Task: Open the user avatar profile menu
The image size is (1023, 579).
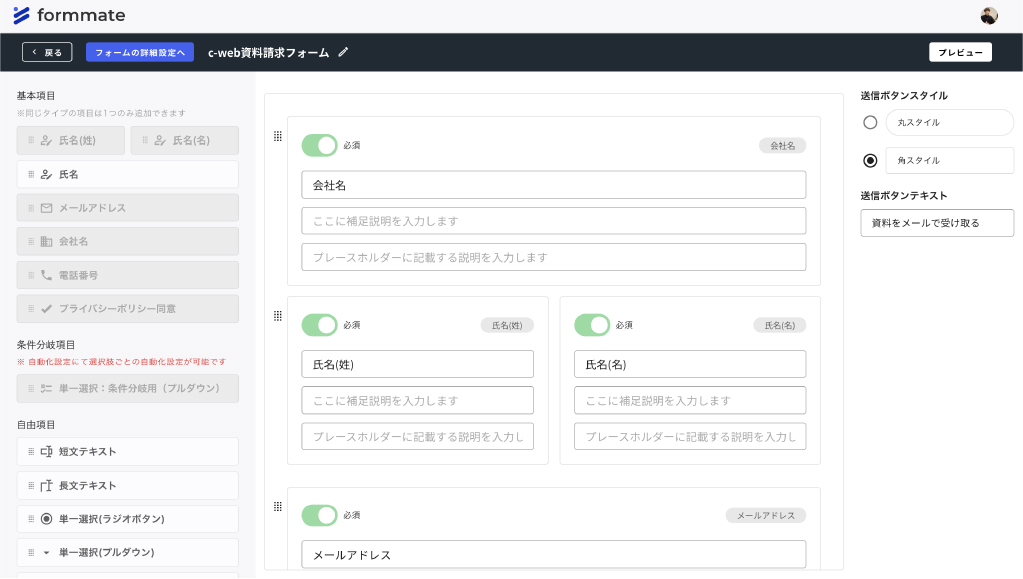Action: pyautogui.click(x=989, y=15)
